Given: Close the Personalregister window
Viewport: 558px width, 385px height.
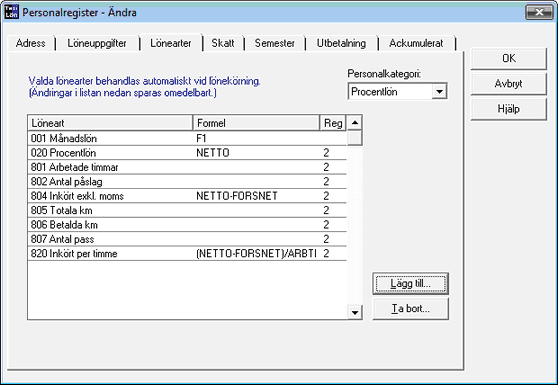Looking at the screenshot, I should pyautogui.click(x=539, y=12).
